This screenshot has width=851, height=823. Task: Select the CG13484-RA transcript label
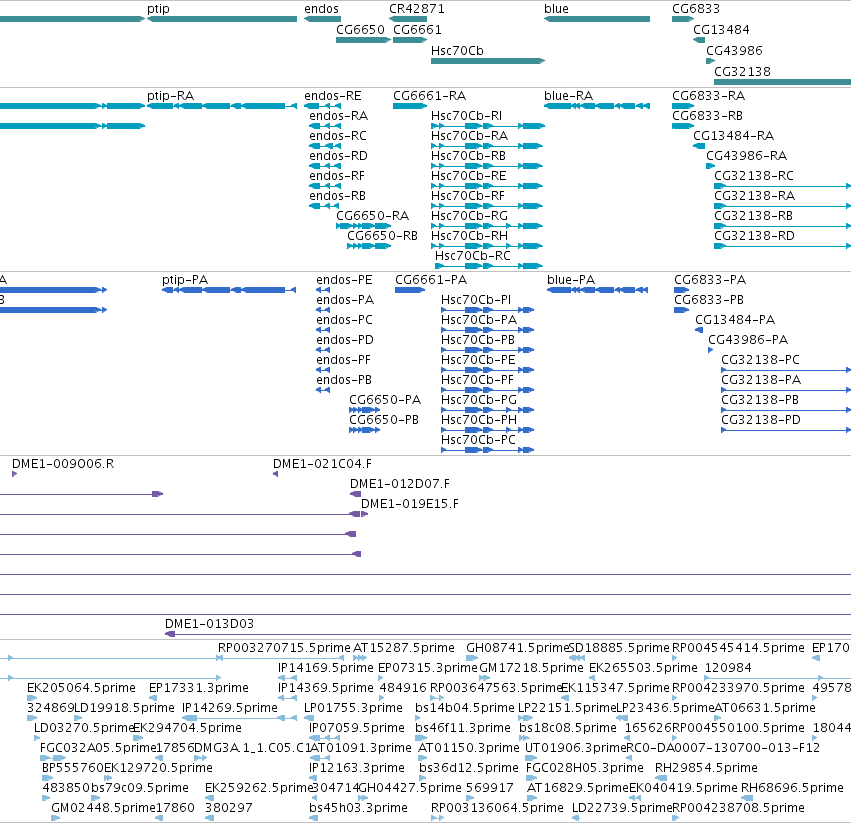(x=733, y=136)
